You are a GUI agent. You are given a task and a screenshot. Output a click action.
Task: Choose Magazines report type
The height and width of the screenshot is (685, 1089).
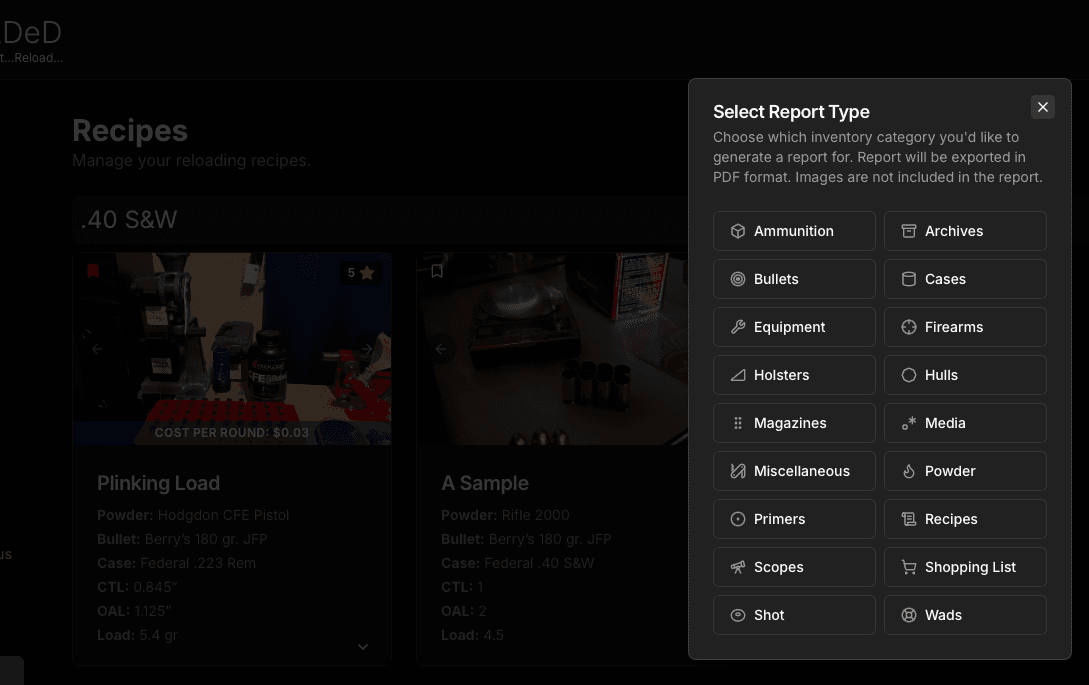[x=794, y=423]
